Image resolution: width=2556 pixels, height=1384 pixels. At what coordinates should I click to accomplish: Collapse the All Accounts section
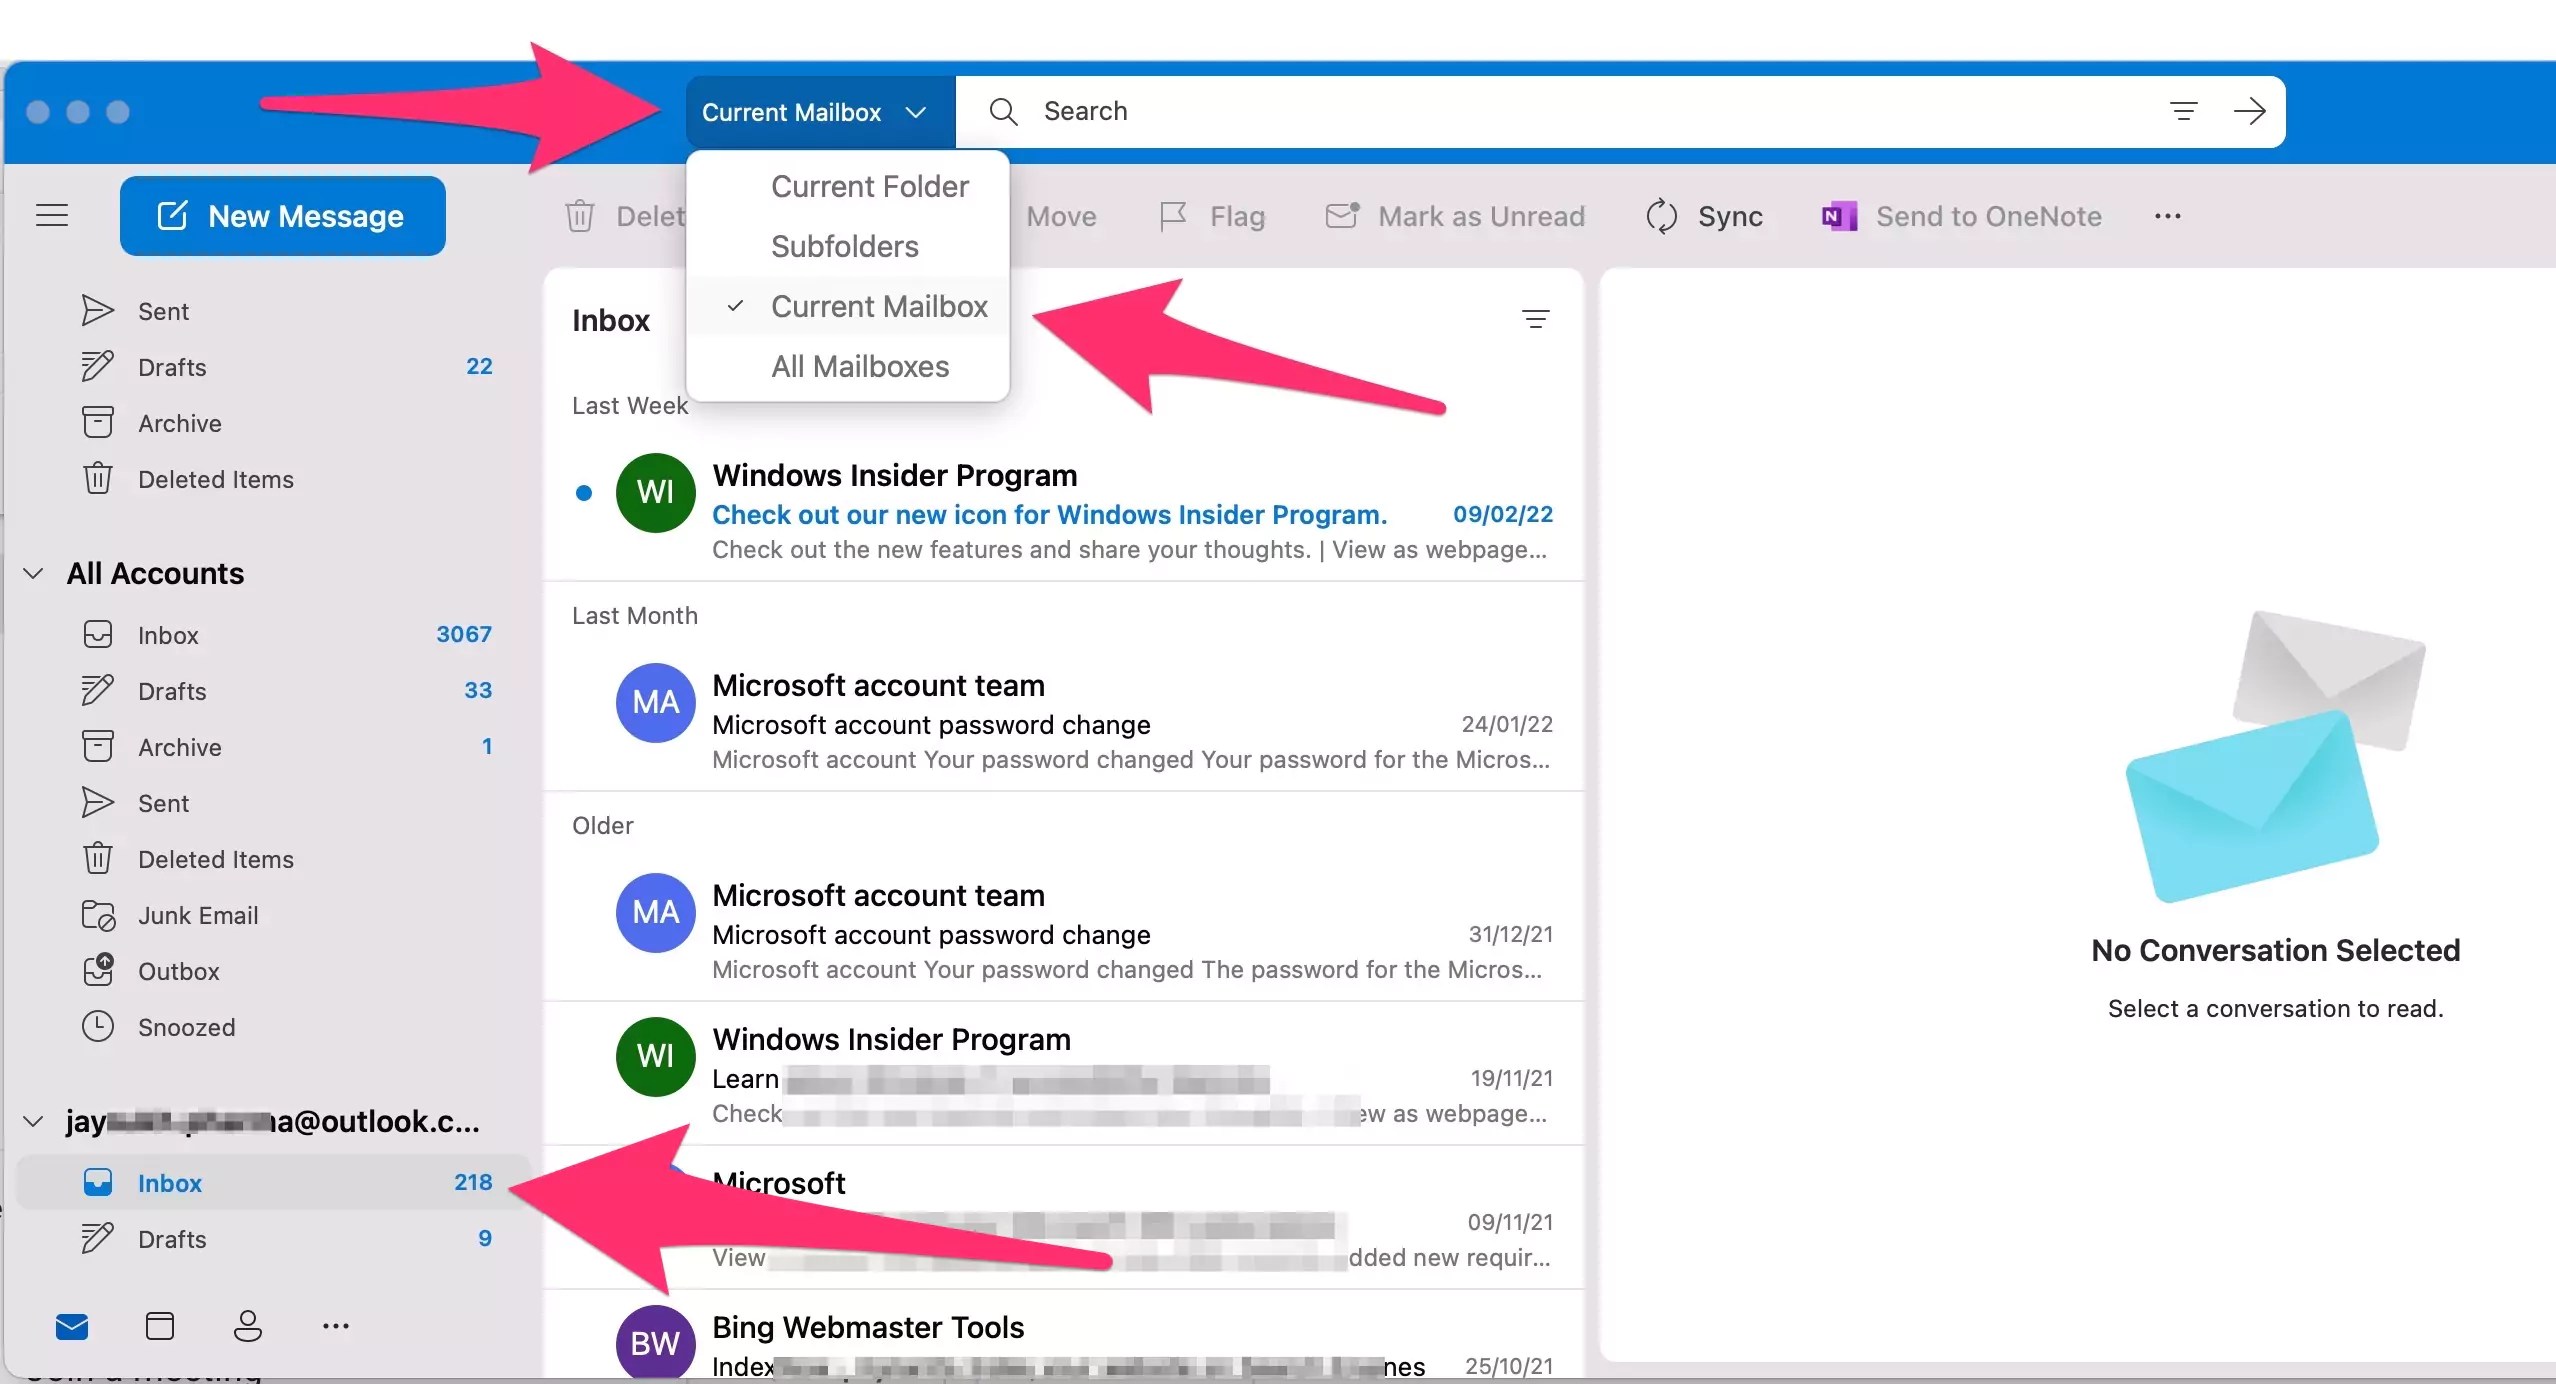(32, 573)
